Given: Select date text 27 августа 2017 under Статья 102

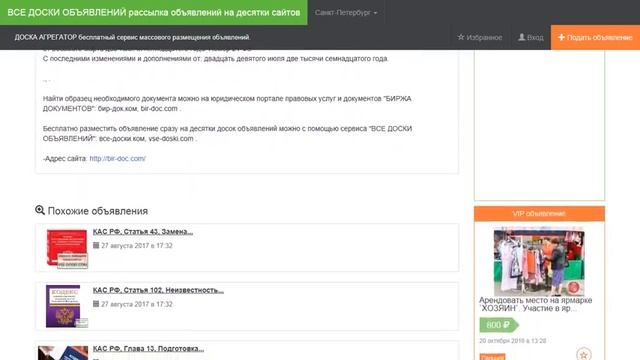Looking at the screenshot, I should (x=137, y=304).
